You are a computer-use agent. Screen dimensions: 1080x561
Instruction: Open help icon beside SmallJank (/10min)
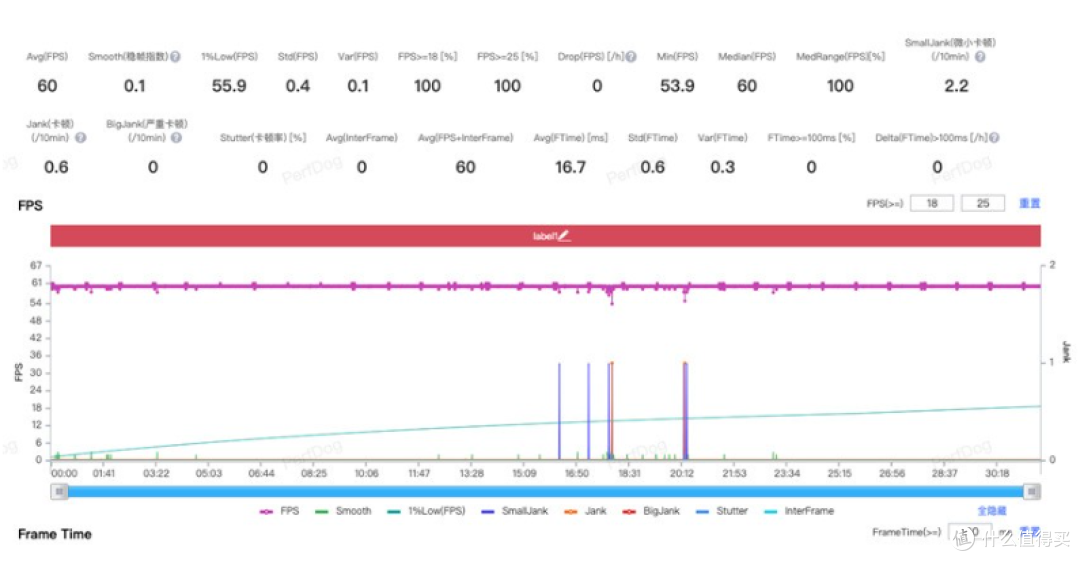pos(980,57)
